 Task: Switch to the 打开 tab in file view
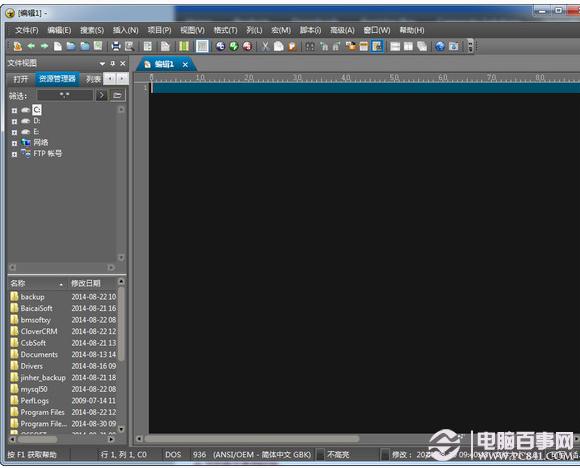(x=21, y=79)
